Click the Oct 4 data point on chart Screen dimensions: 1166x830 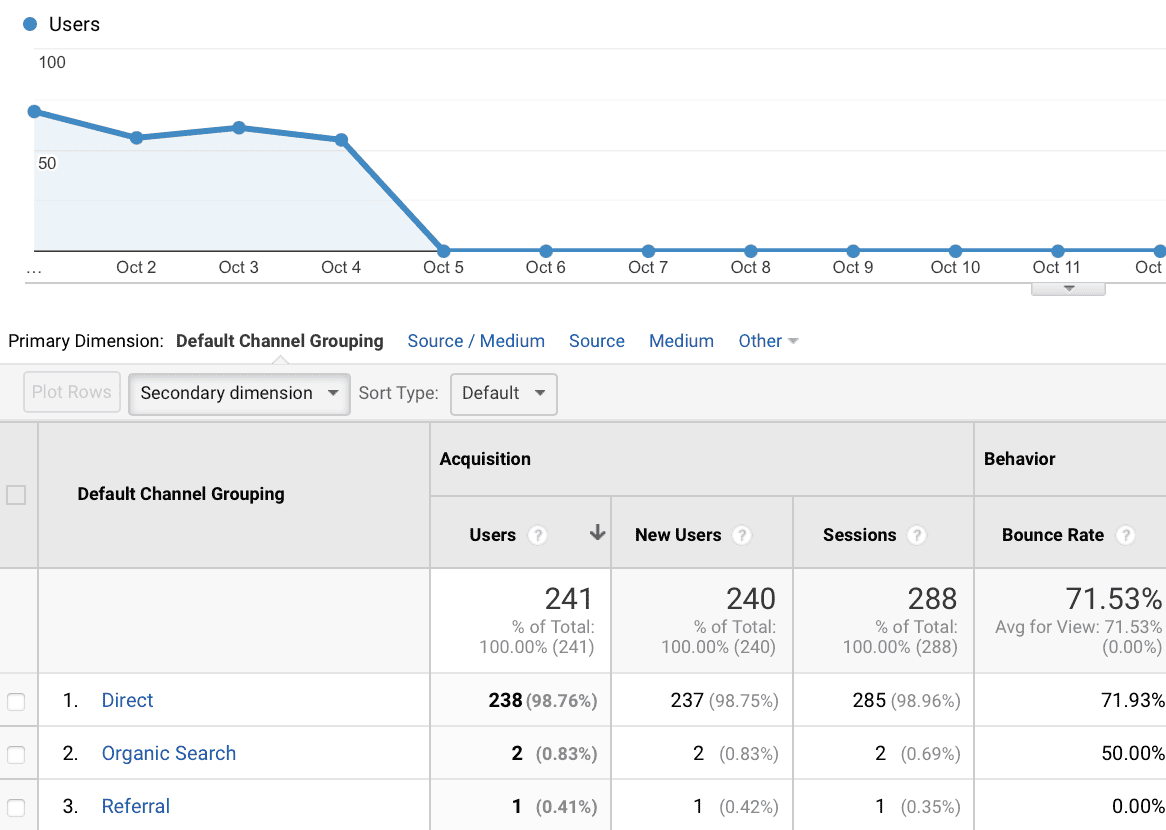click(x=341, y=140)
